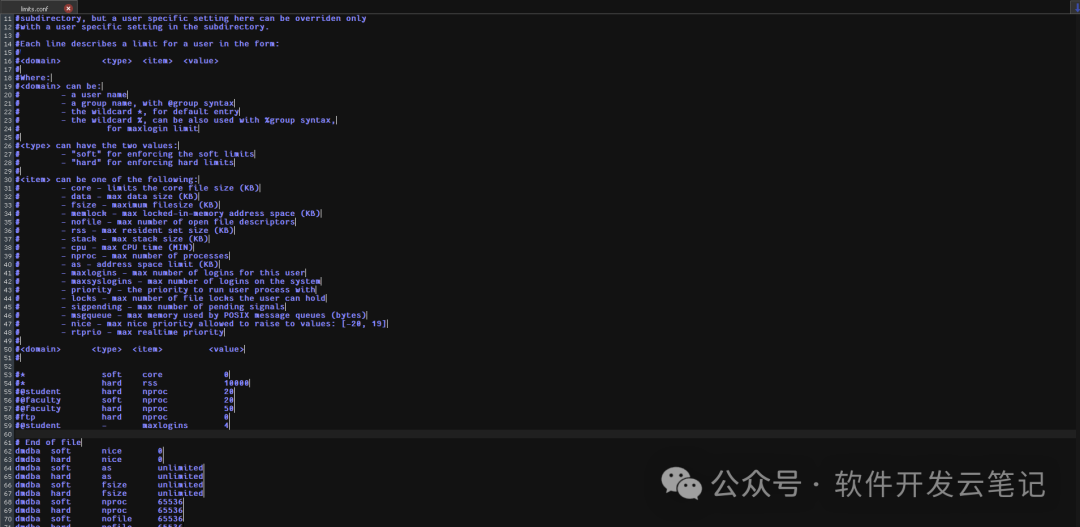The width and height of the screenshot is (1080, 527).
Task: Click the 'dmdba soft fsize unlimited' line
Action: pos(110,485)
